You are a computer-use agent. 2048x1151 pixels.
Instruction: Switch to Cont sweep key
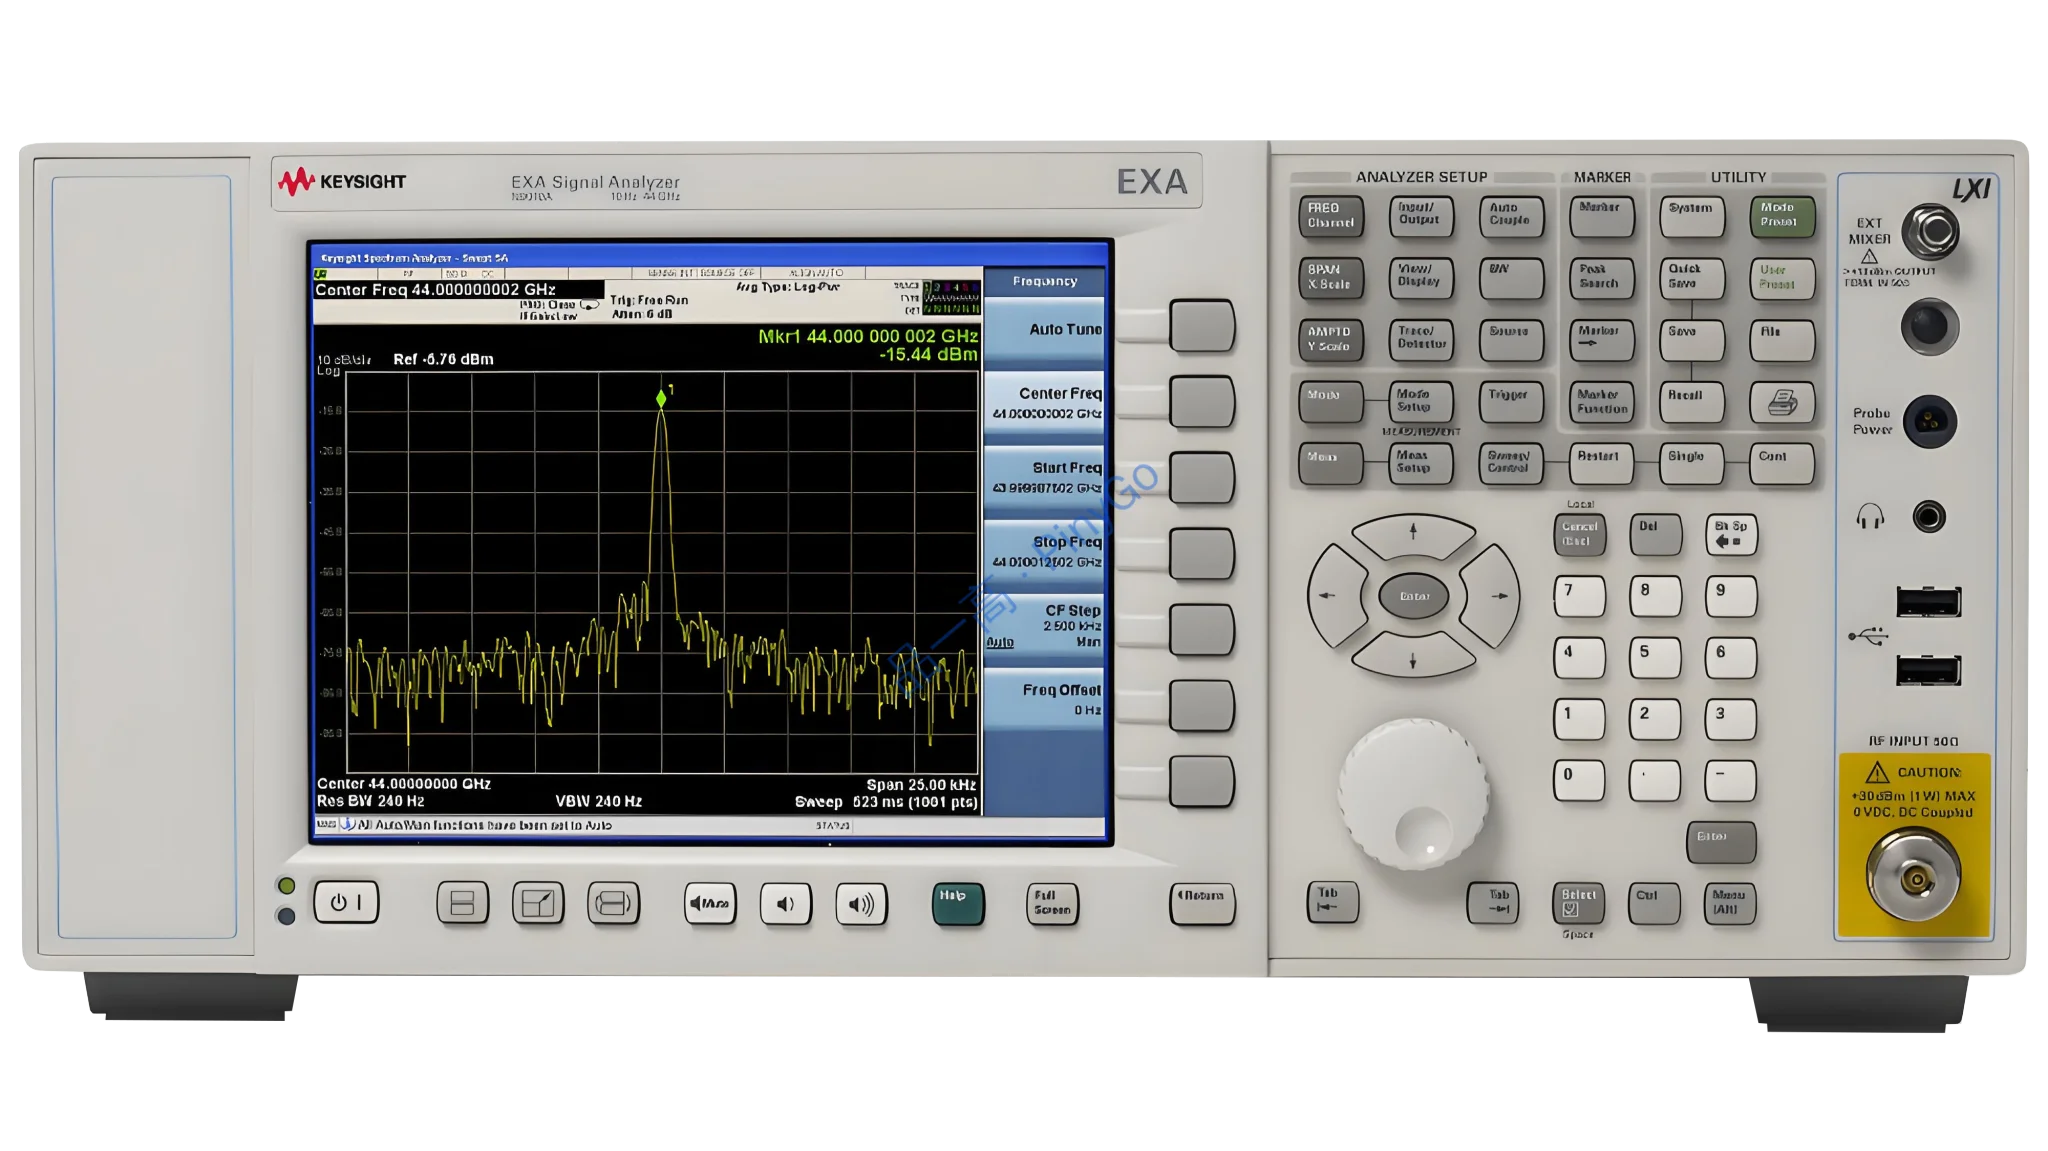[x=1782, y=463]
